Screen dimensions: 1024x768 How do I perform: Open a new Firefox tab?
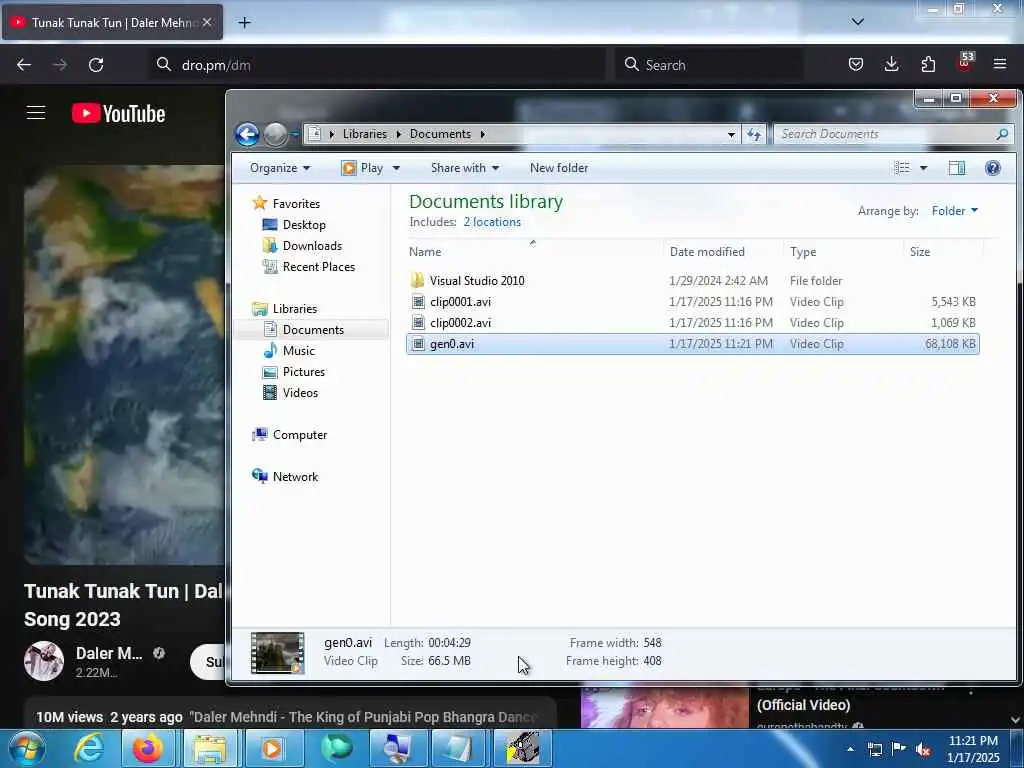coord(244,23)
